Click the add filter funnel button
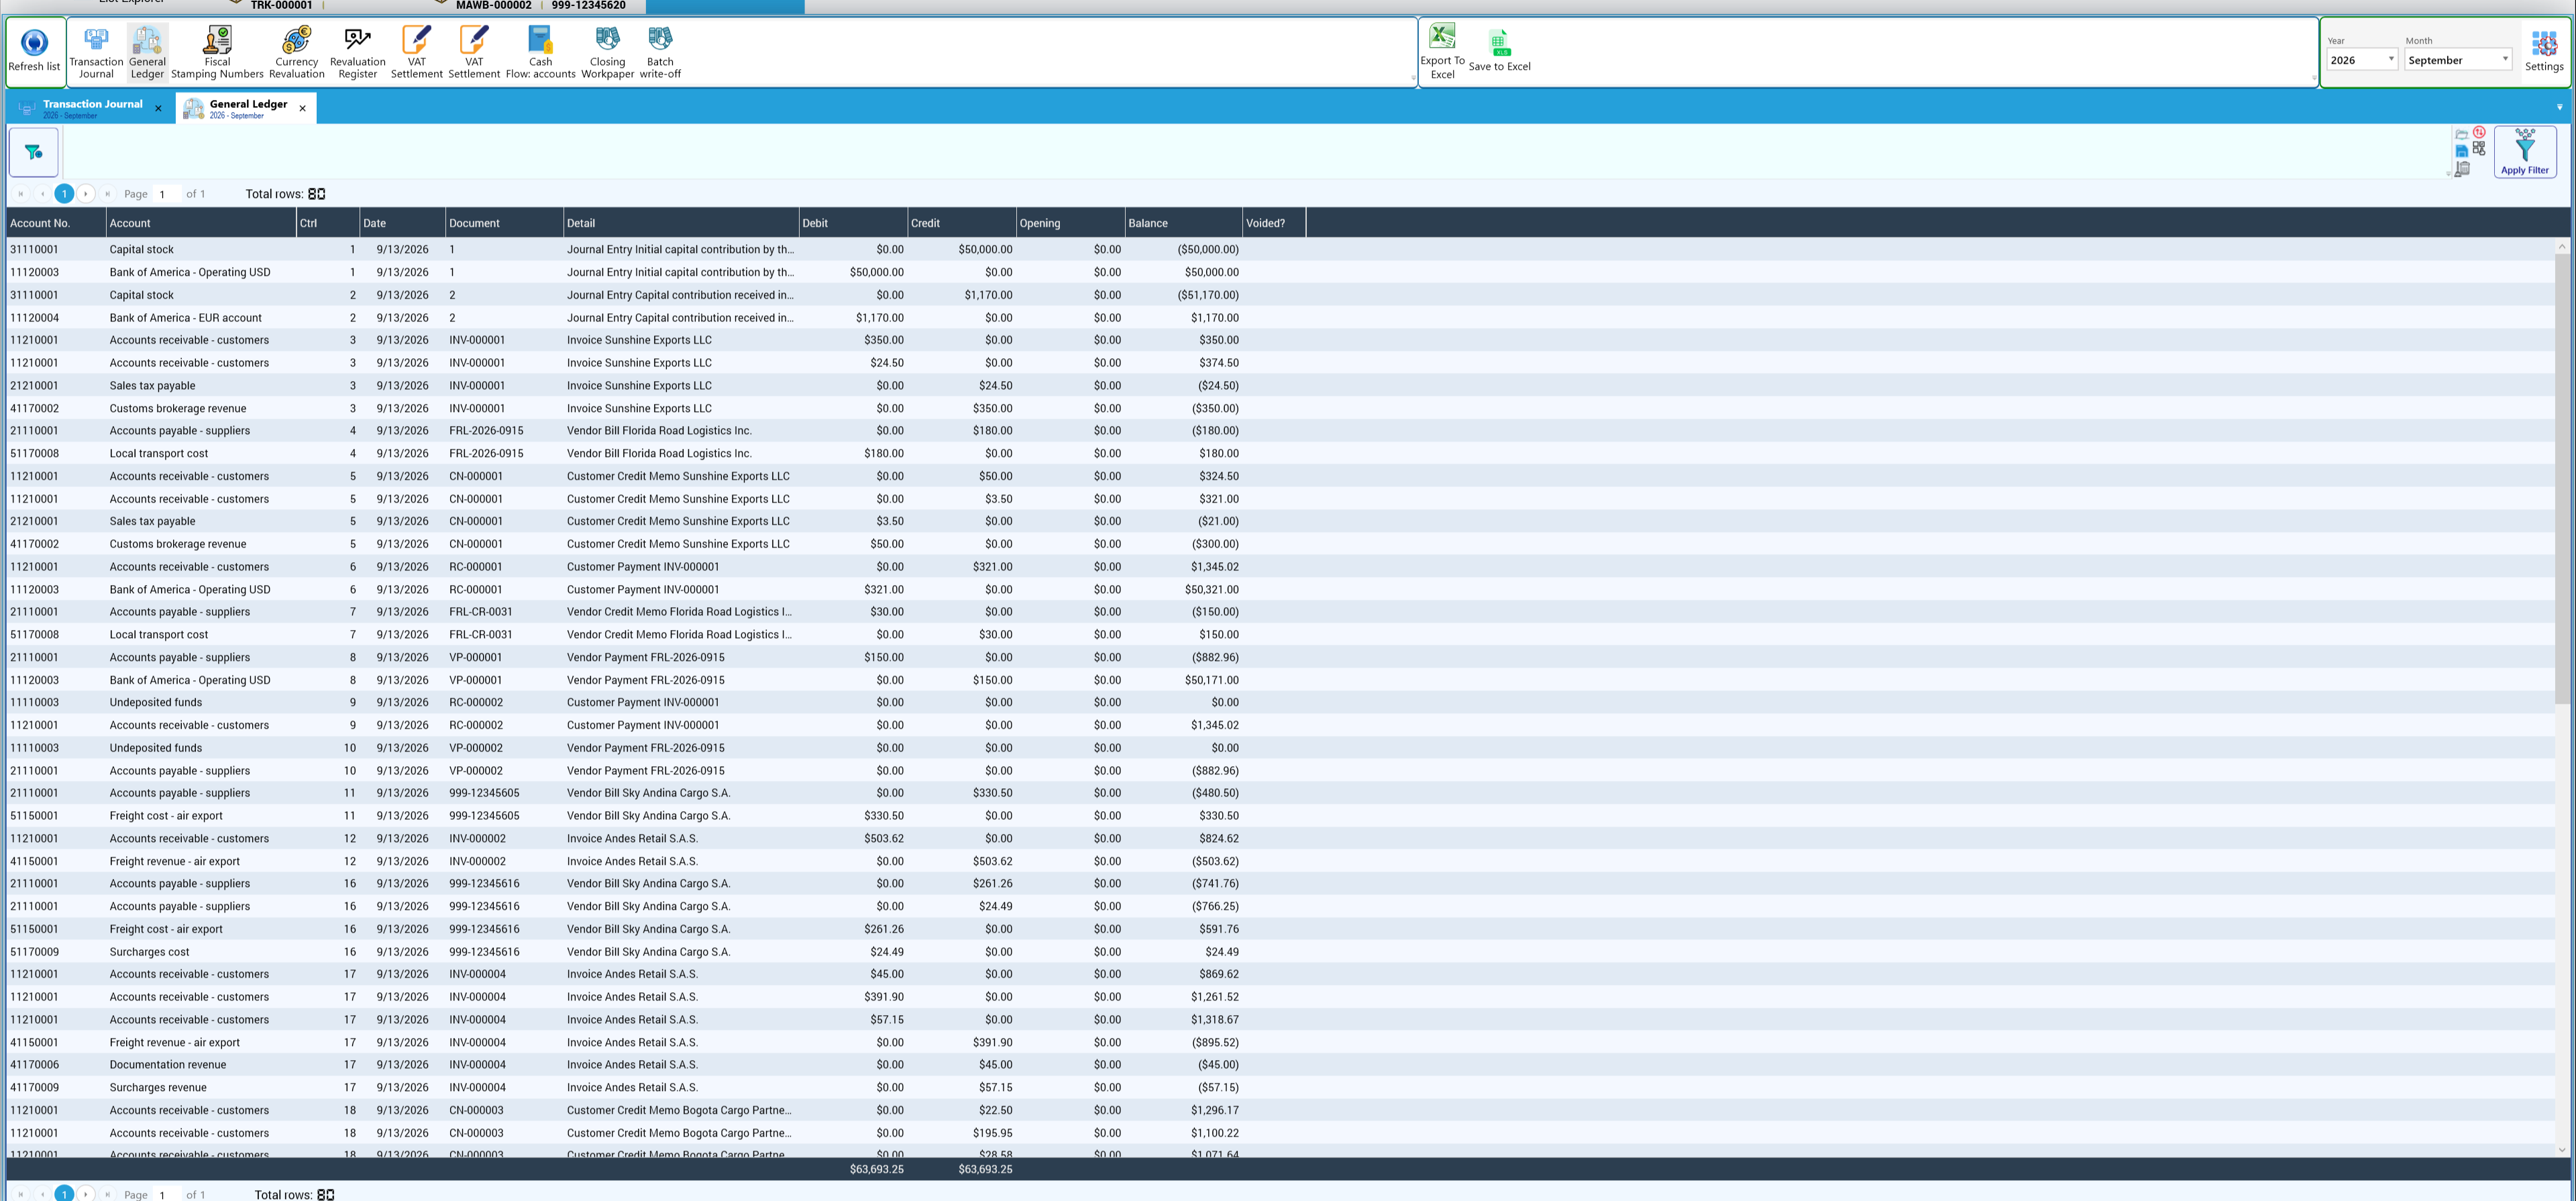Image resolution: width=2576 pixels, height=1201 pixels. (34, 152)
